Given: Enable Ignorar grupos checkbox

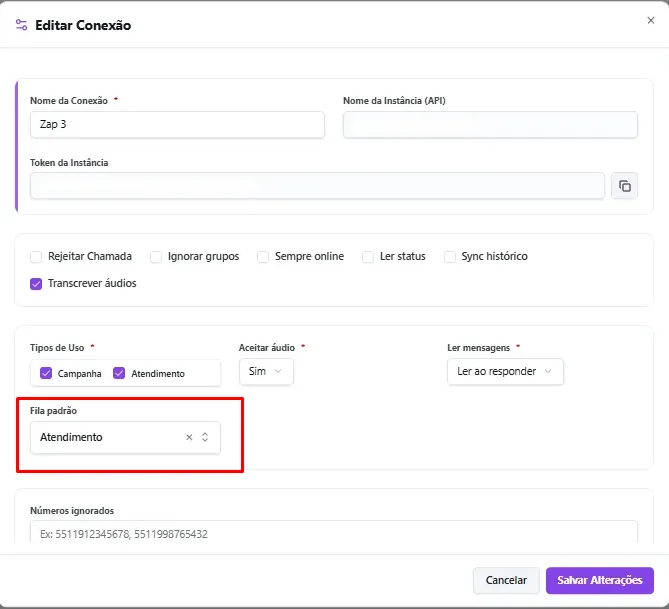Looking at the screenshot, I should click(x=156, y=257).
